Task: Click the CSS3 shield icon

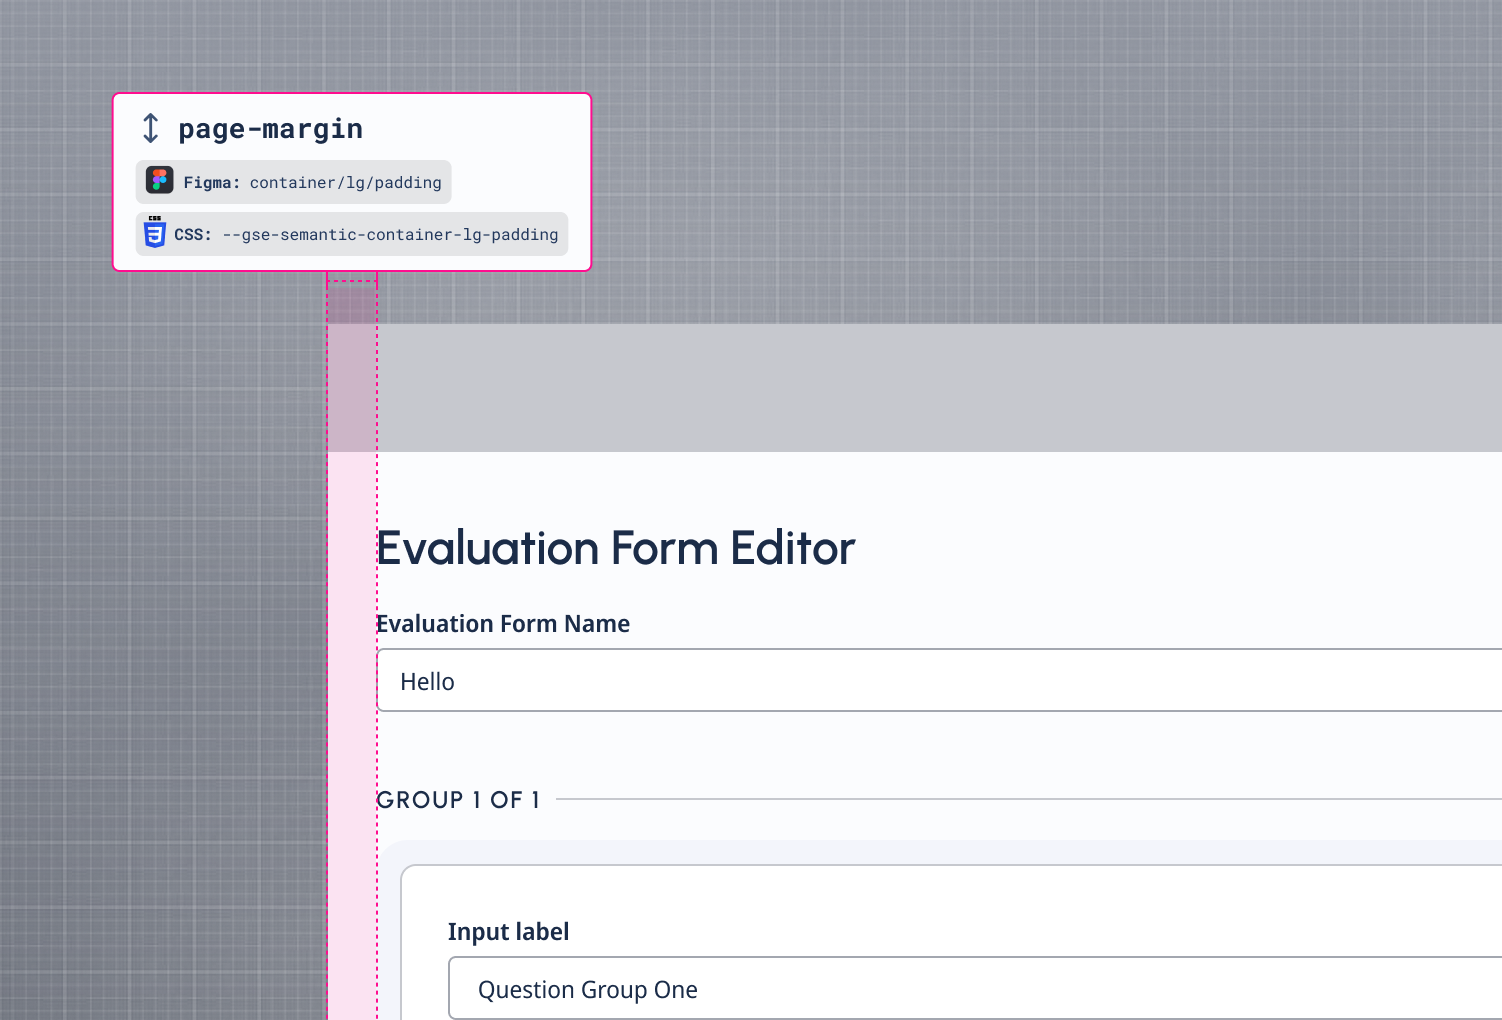Action: (x=155, y=232)
